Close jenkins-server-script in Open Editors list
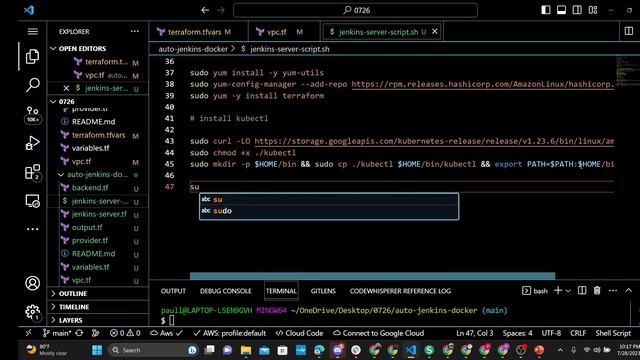The image size is (640, 360). coord(66,88)
